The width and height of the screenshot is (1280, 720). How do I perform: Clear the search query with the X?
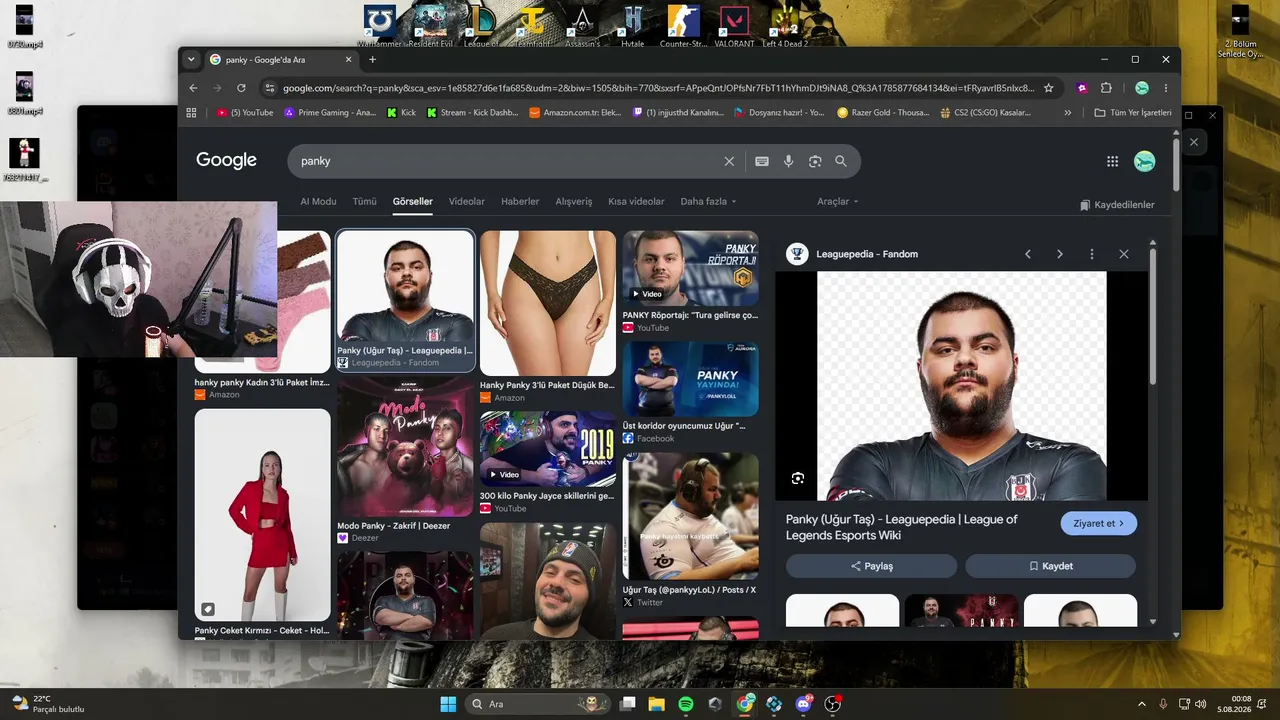729,161
